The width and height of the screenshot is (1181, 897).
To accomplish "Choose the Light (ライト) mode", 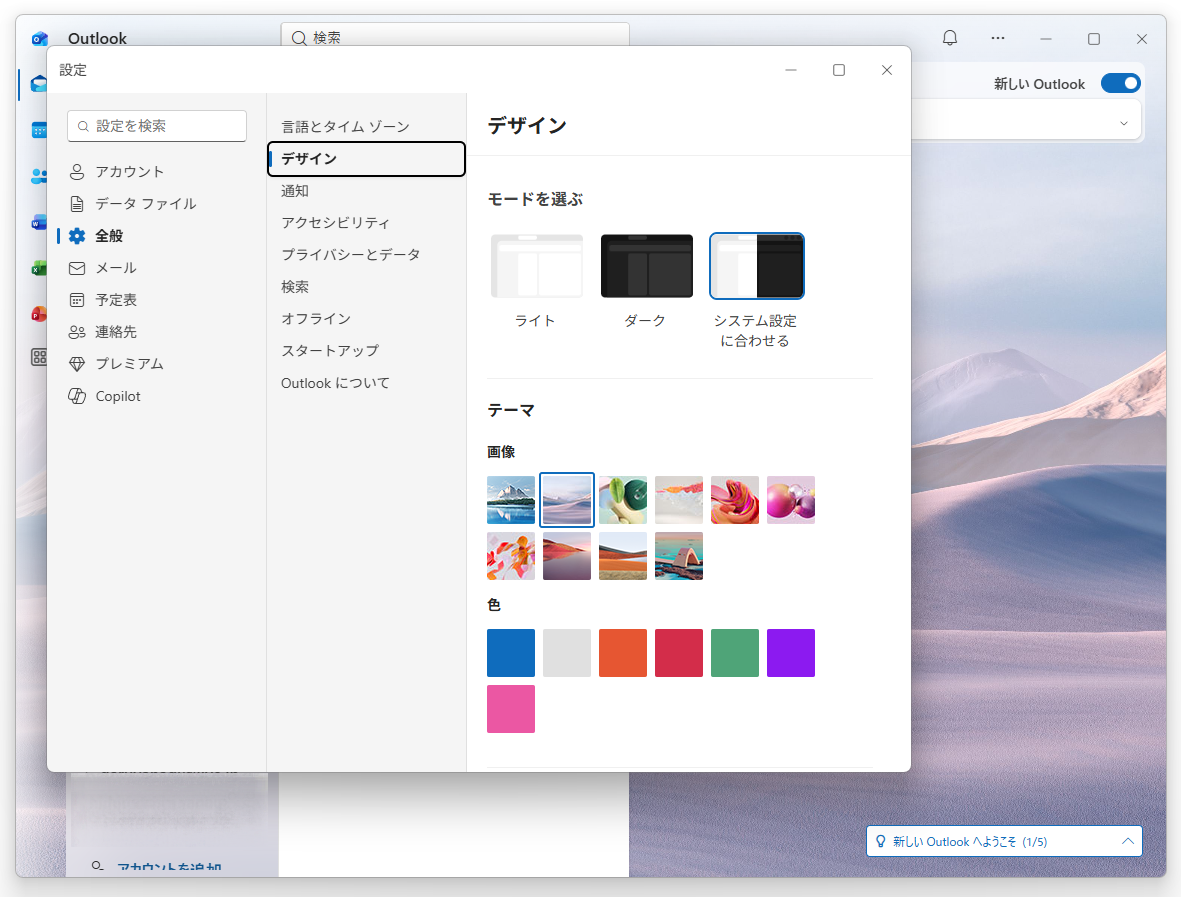I will click(x=536, y=266).
